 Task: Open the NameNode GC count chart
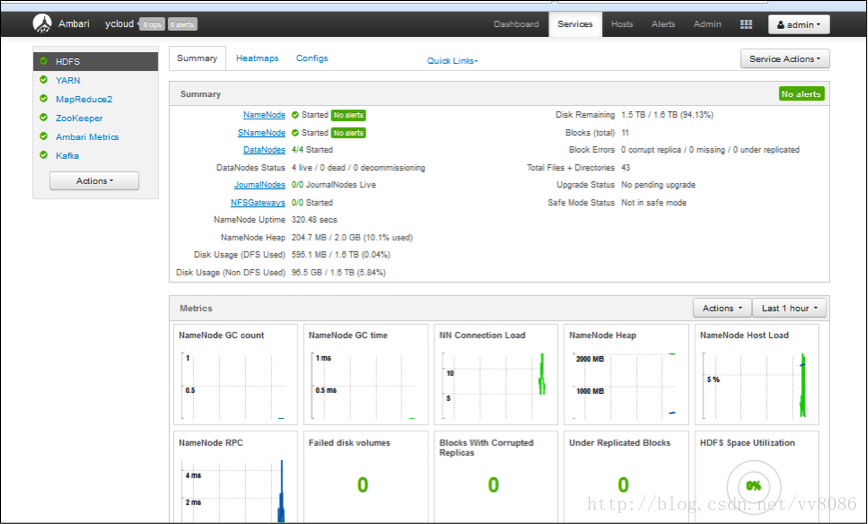(235, 375)
